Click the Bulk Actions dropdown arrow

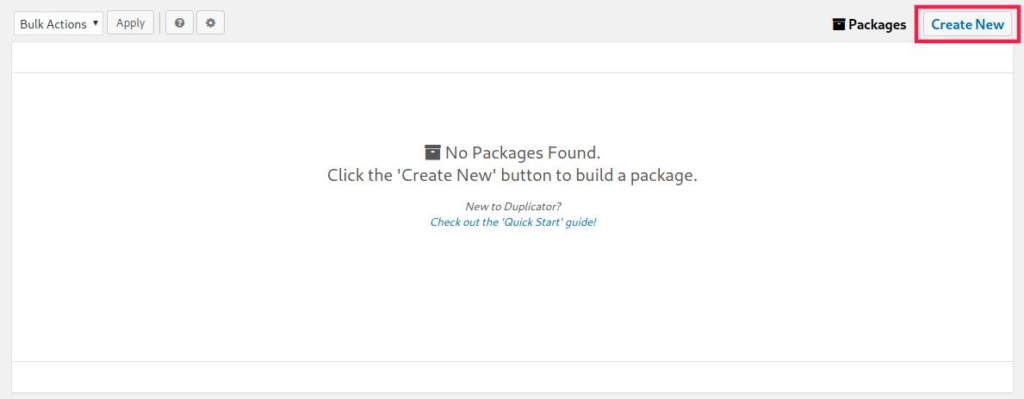click(95, 24)
